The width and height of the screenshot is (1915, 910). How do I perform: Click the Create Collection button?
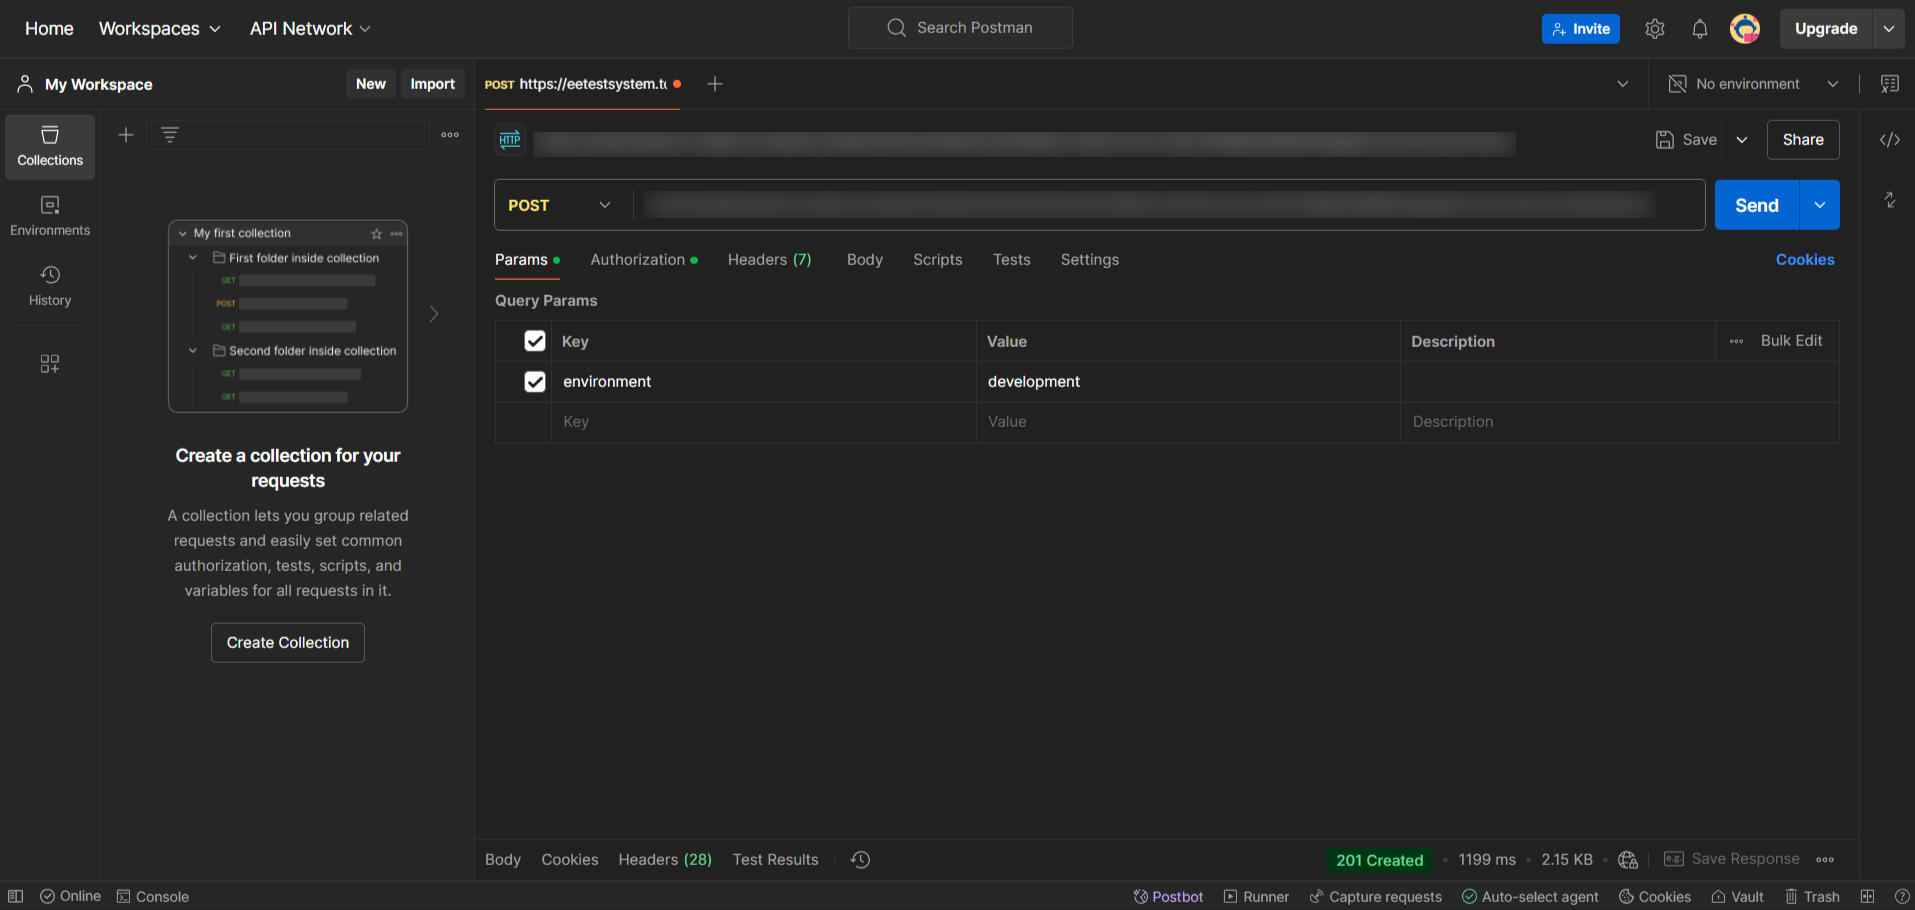[288, 643]
